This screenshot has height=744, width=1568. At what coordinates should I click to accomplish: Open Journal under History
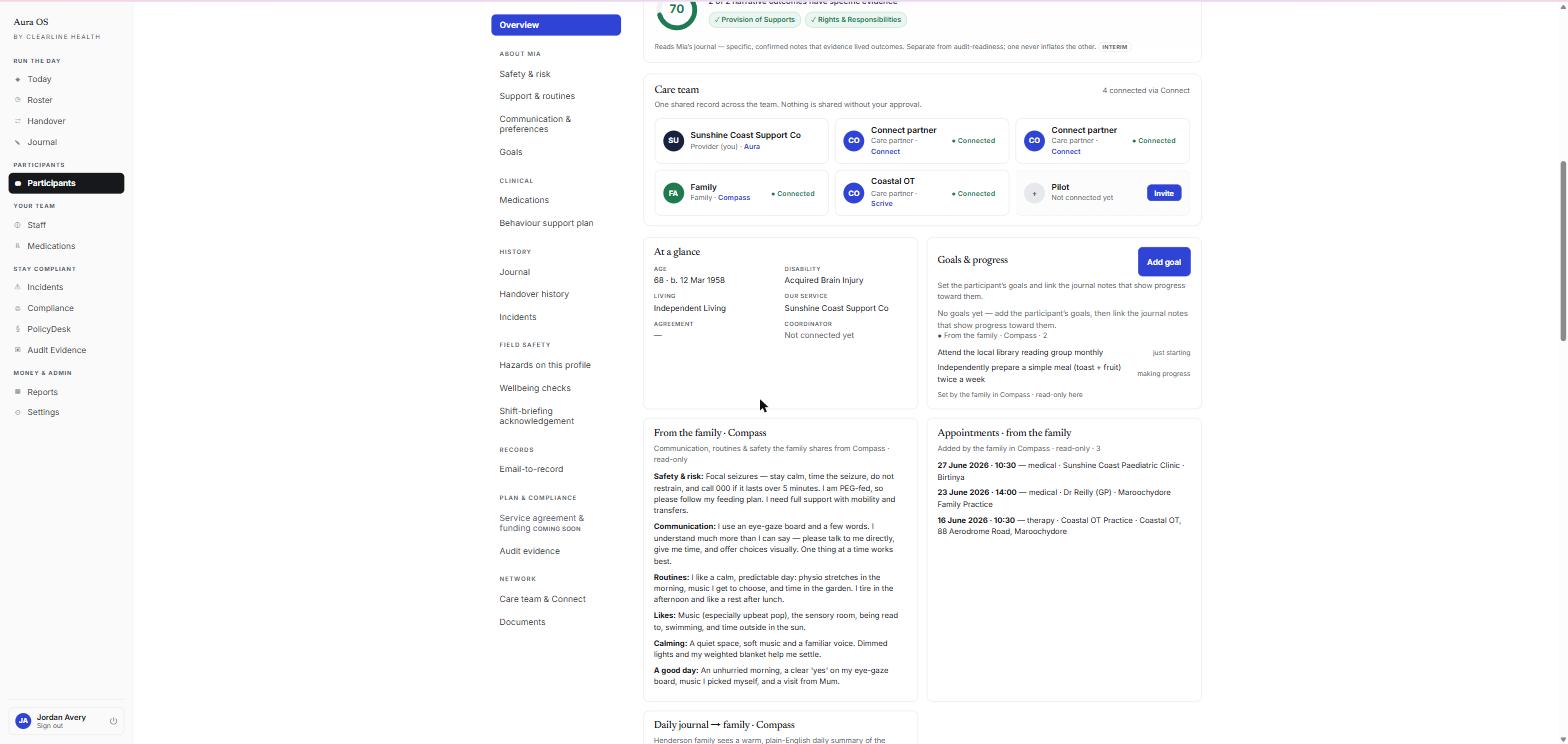[515, 272]
